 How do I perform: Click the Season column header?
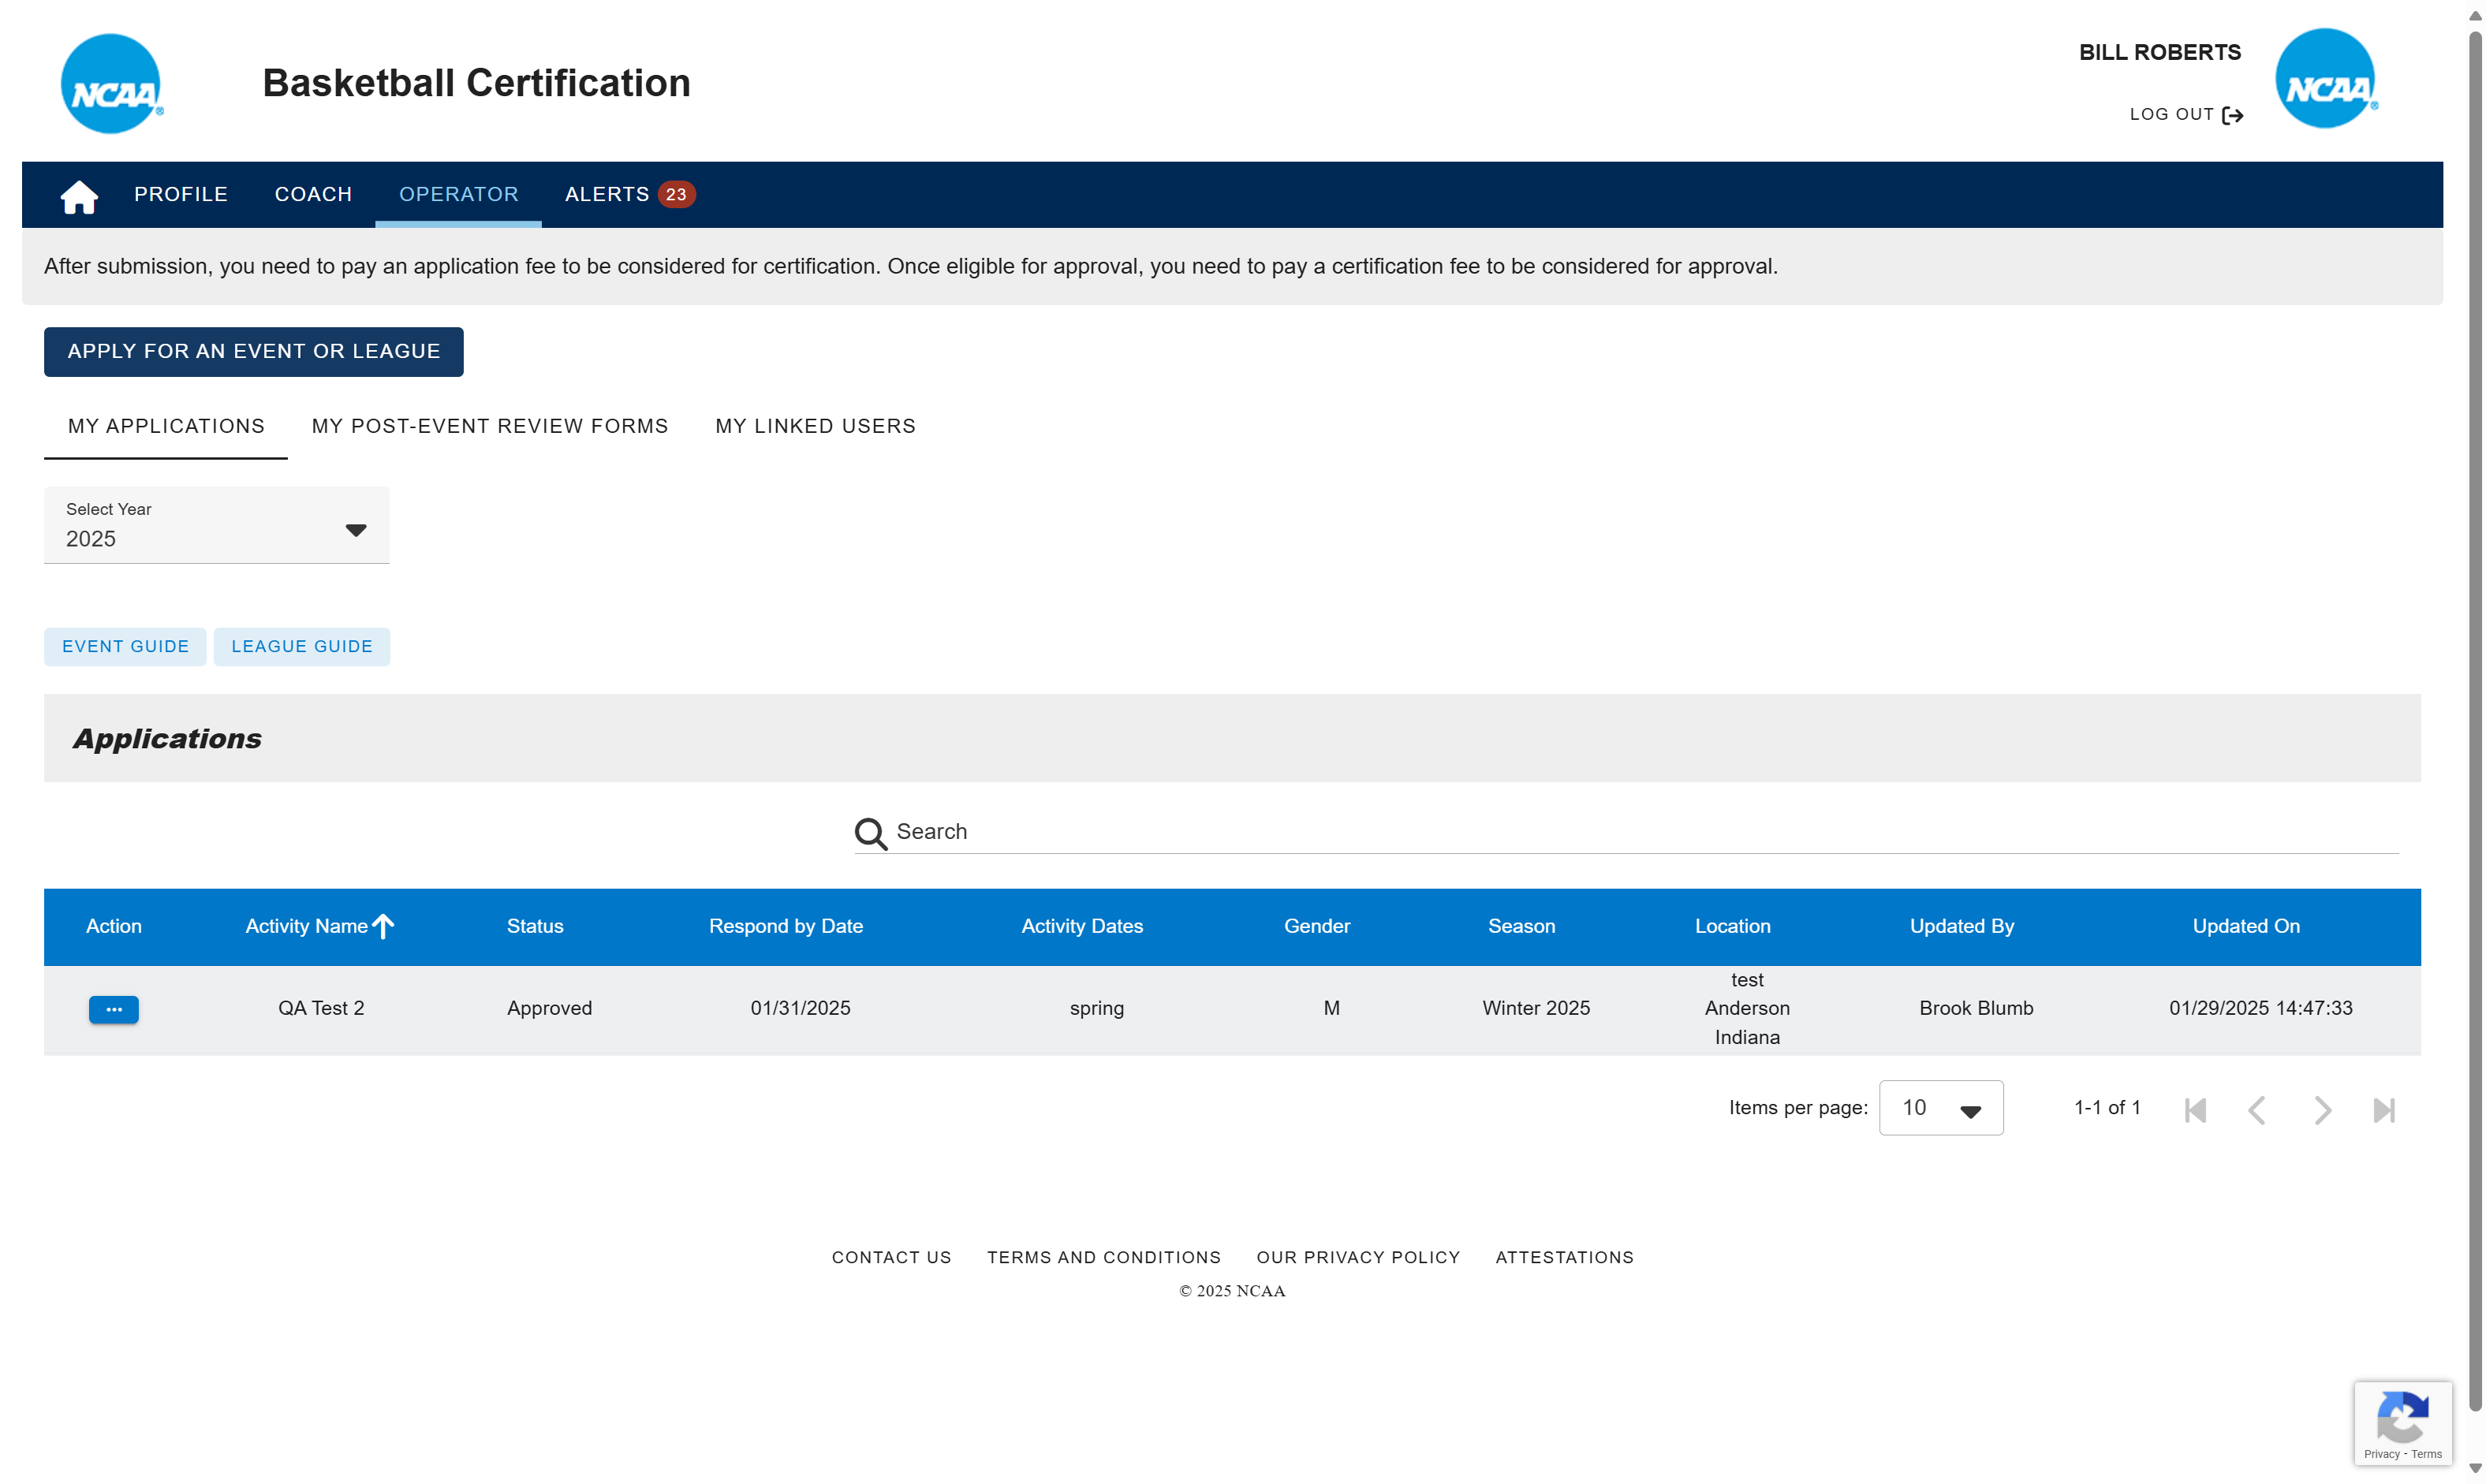point(1521,926)
